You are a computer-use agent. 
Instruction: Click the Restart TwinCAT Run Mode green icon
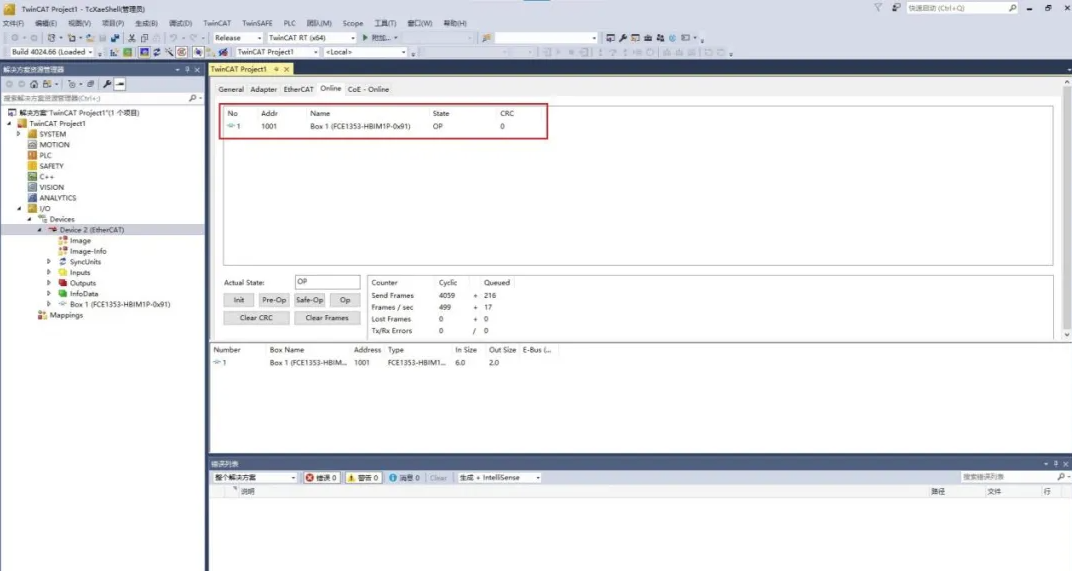(x=127, y=52)
